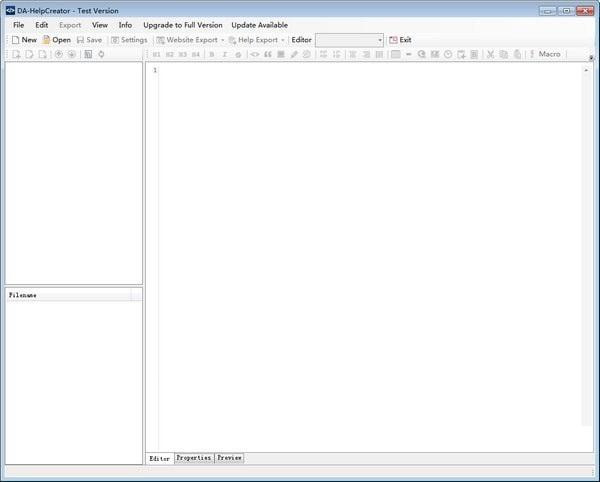600x482 pixels.
Task: Expand the Website Export dropdown arrow
Action: pos(222,40)
